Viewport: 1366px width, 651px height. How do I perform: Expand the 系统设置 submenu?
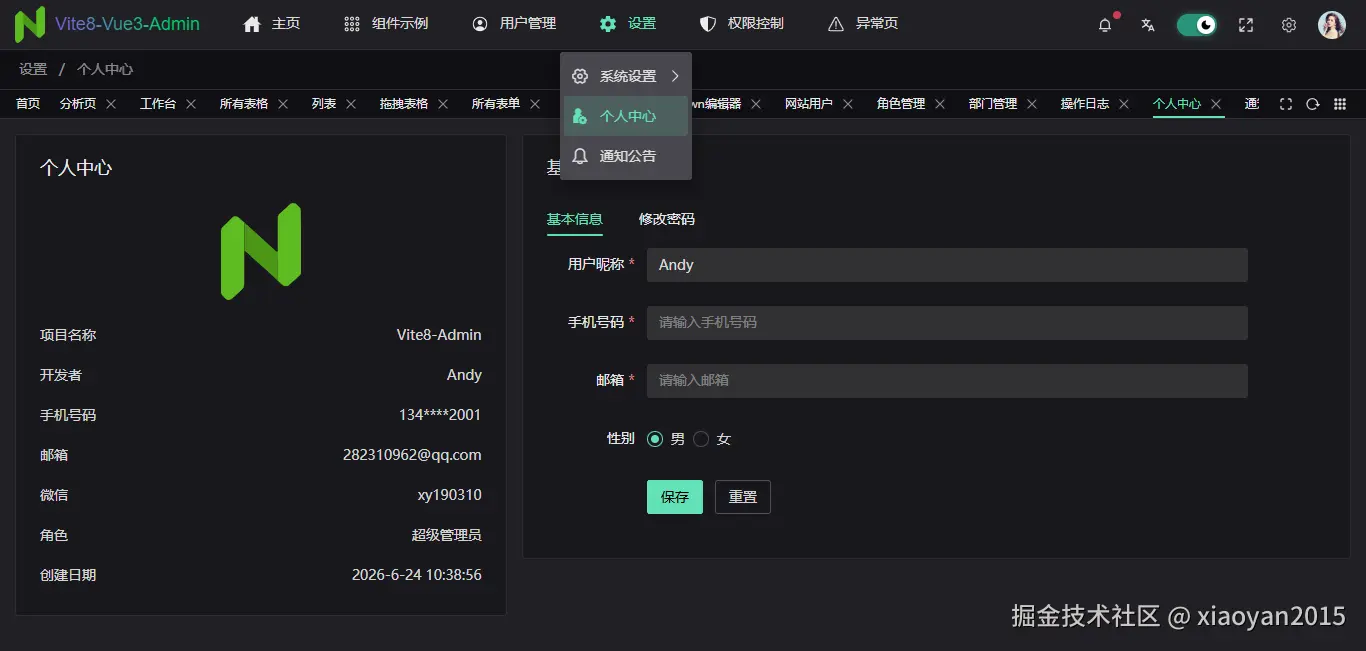626,76
